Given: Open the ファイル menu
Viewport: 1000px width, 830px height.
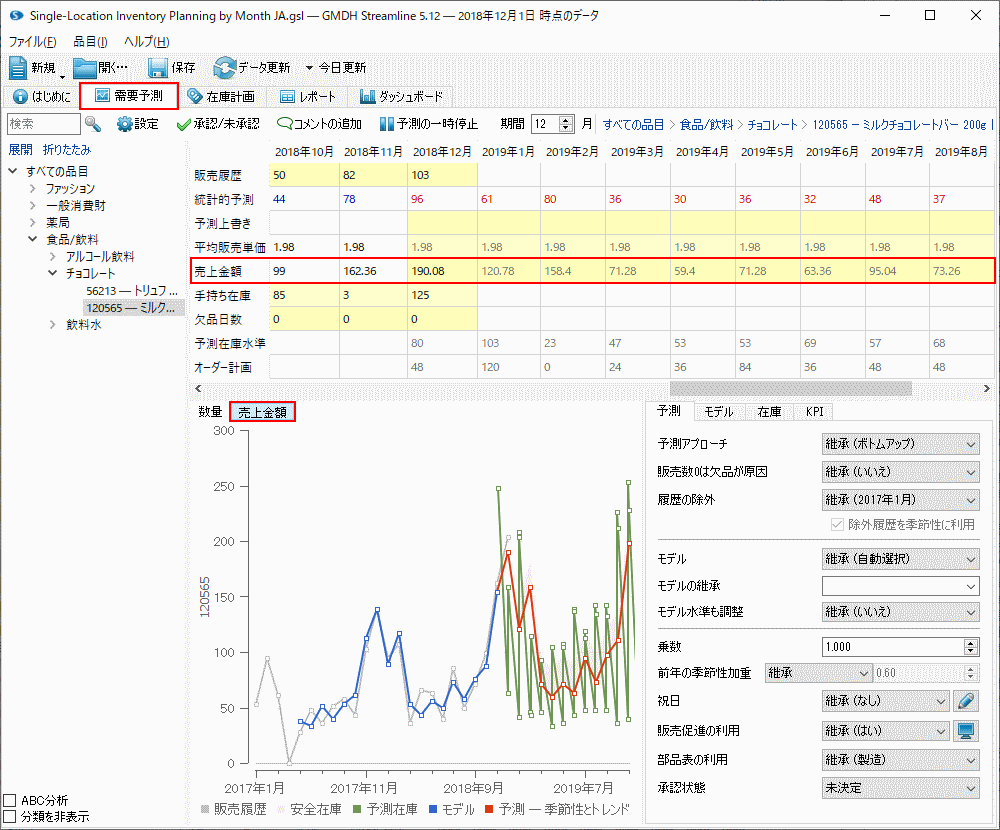Looking at the screenshot, I should pos(33,42).
